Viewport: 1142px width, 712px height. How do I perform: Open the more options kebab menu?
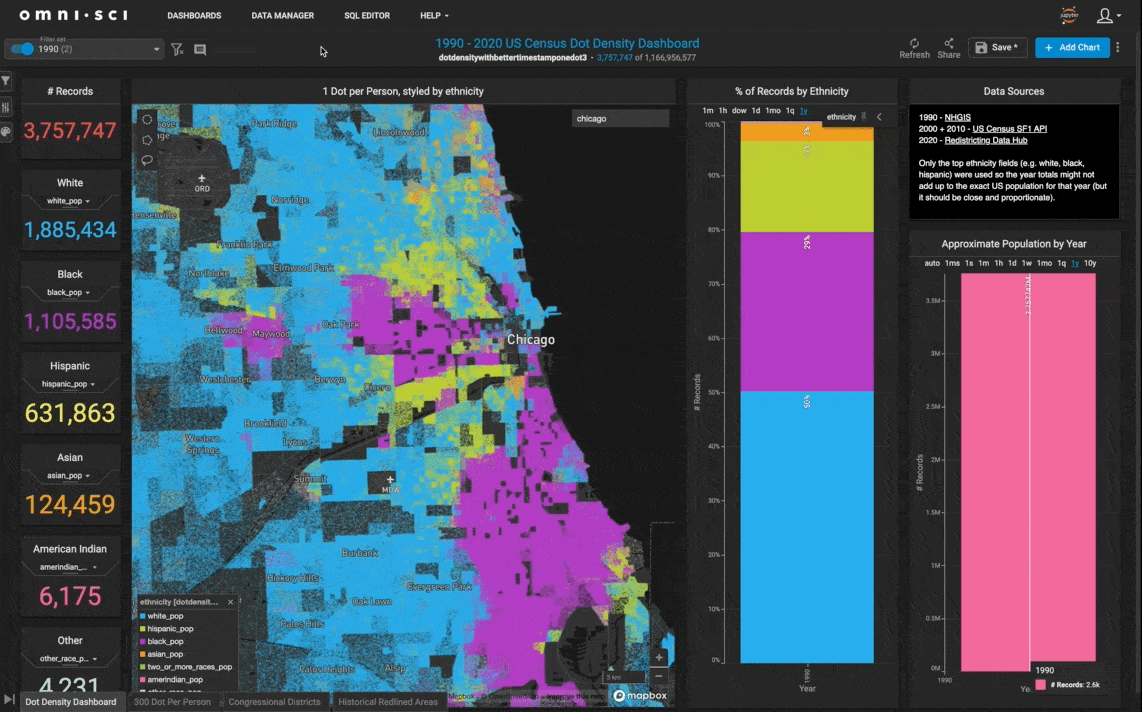tap(1118, 47)
